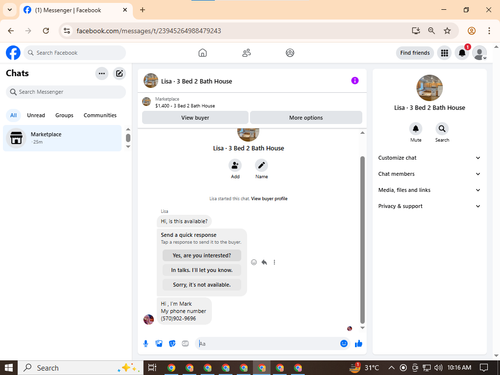Open the Facebook logo home link

pos(13,53)
